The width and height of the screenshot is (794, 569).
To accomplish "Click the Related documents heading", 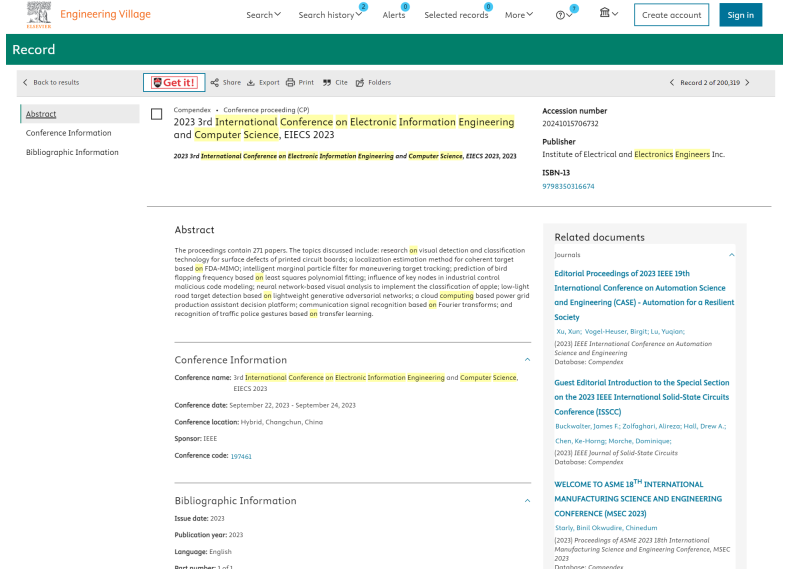I will pyautogui.click(x=599, y=237).
